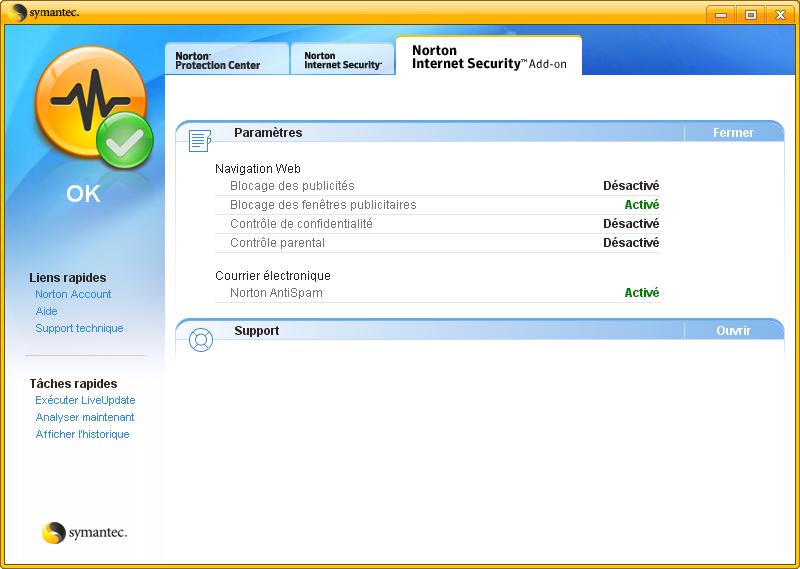Start a scan with Analyser maintenant
This screenshot has width=800, height=569.
85,417
